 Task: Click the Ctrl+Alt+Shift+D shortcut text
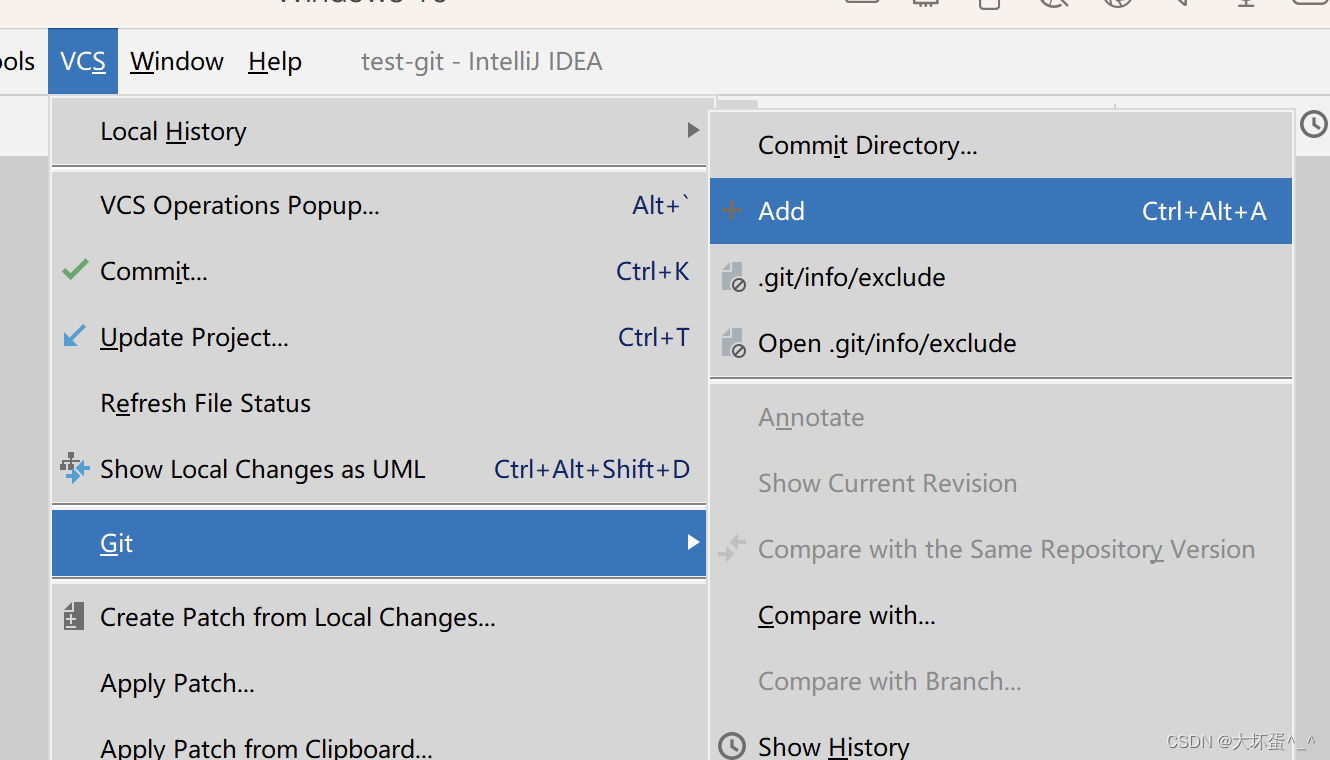(x=592, y=470)
